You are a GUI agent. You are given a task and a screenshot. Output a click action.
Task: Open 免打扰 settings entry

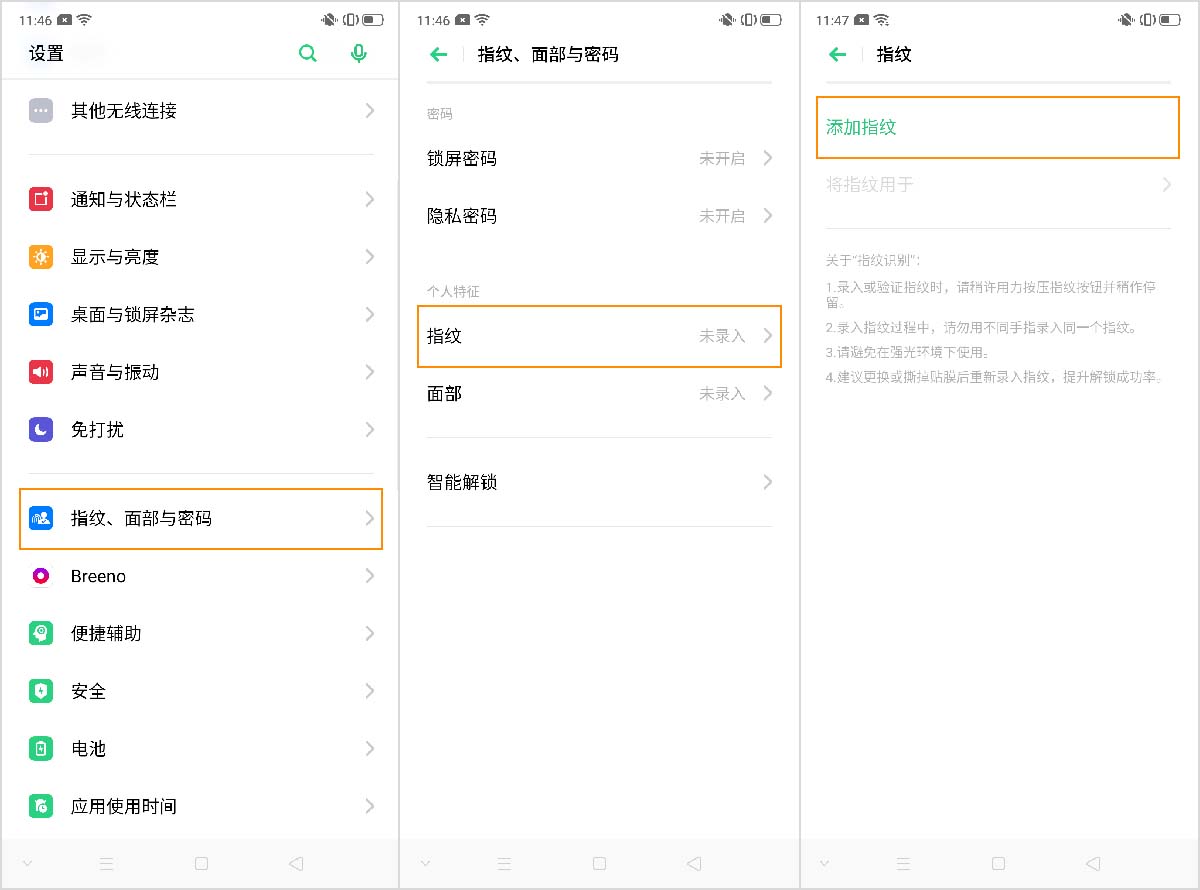click(x=200, y=430)
